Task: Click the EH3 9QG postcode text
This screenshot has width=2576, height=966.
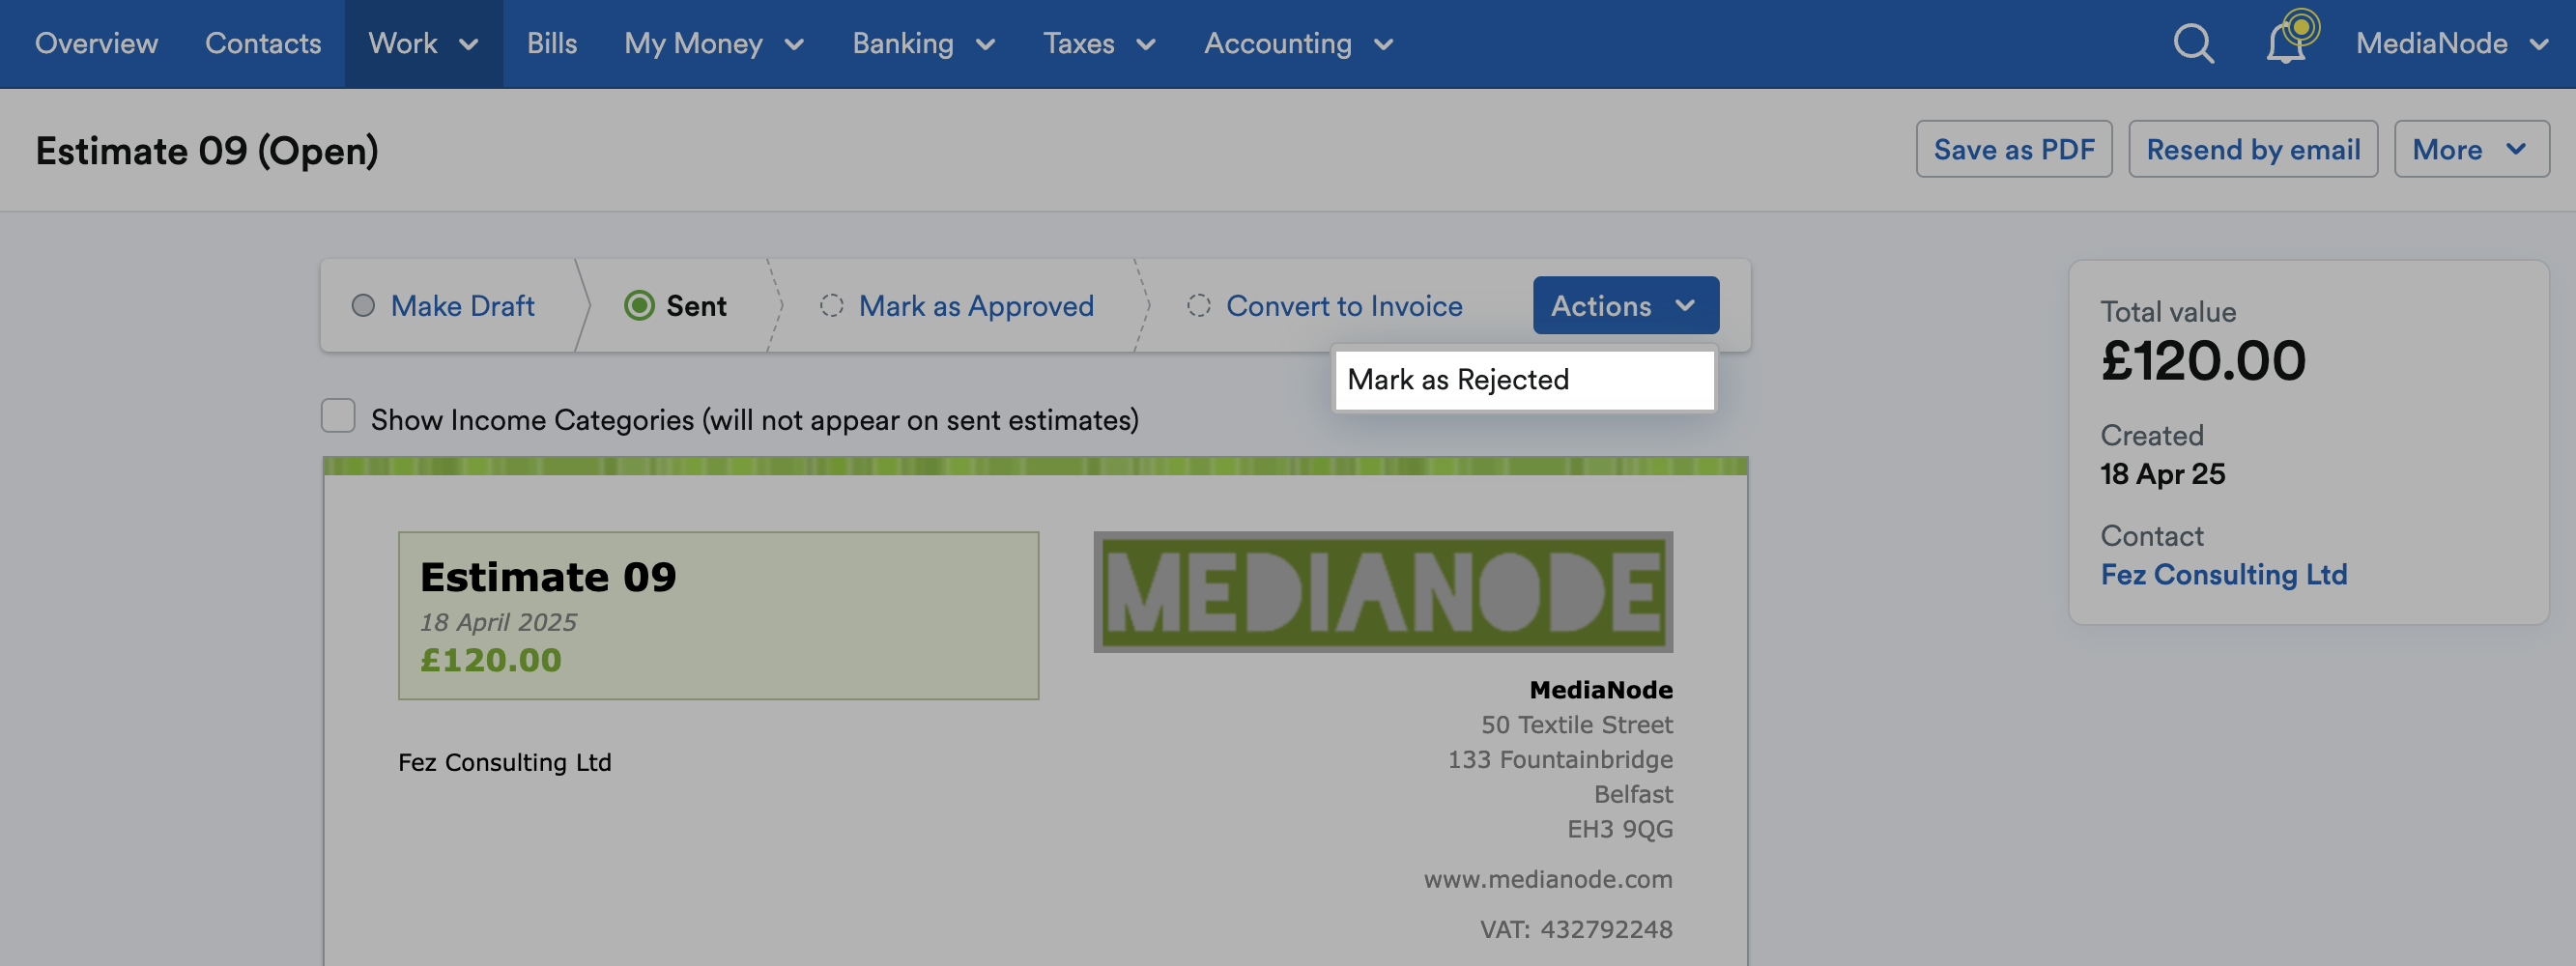Action: coord(1619,829)
